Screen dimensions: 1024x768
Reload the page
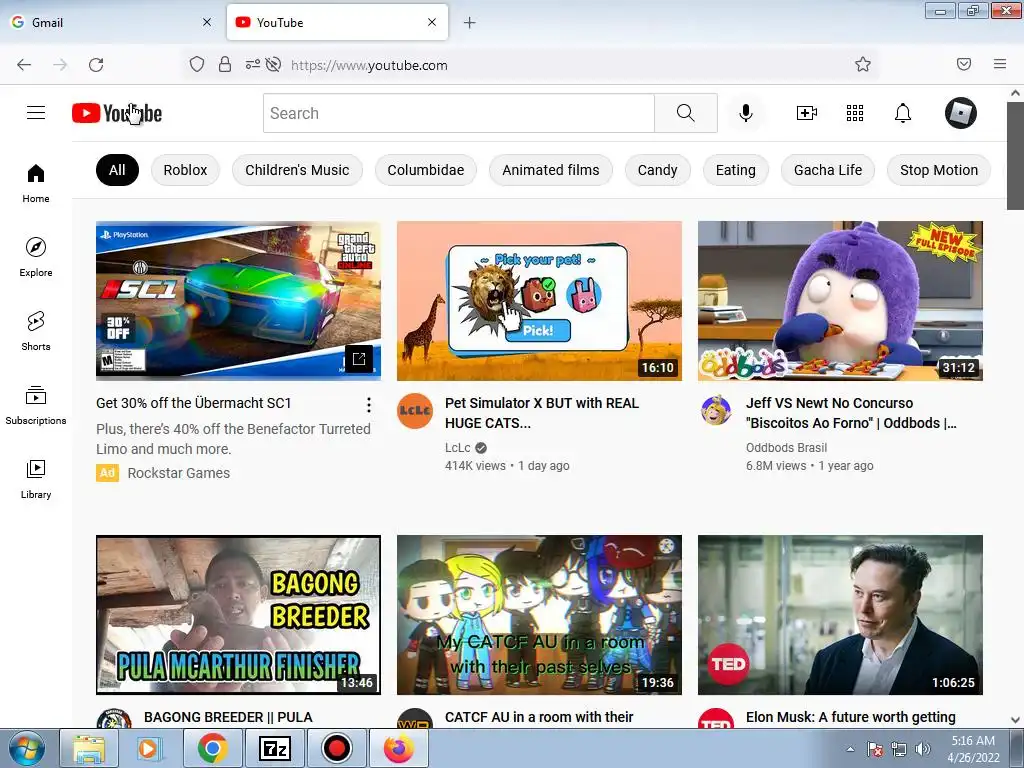[x=96, y=65]
